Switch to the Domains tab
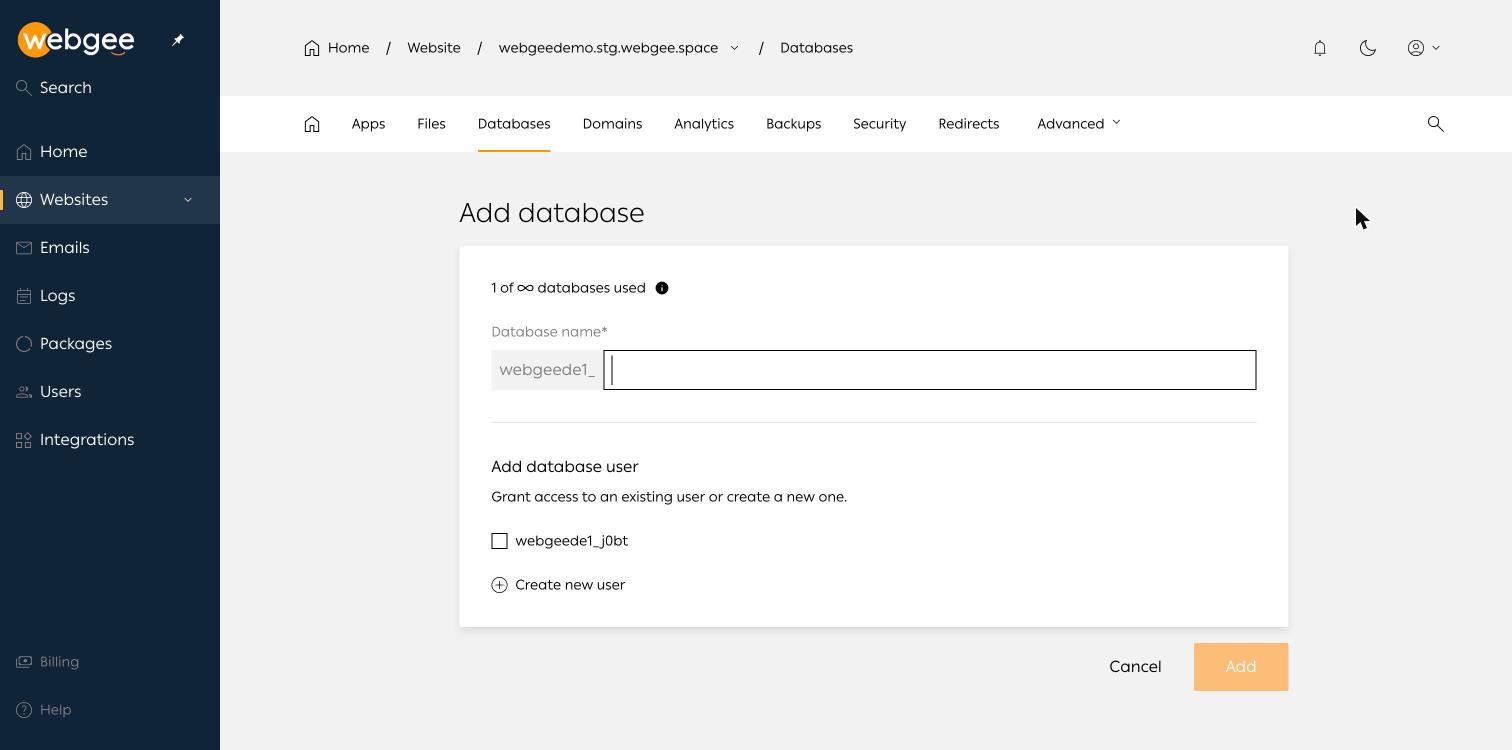 click(612, 124)
